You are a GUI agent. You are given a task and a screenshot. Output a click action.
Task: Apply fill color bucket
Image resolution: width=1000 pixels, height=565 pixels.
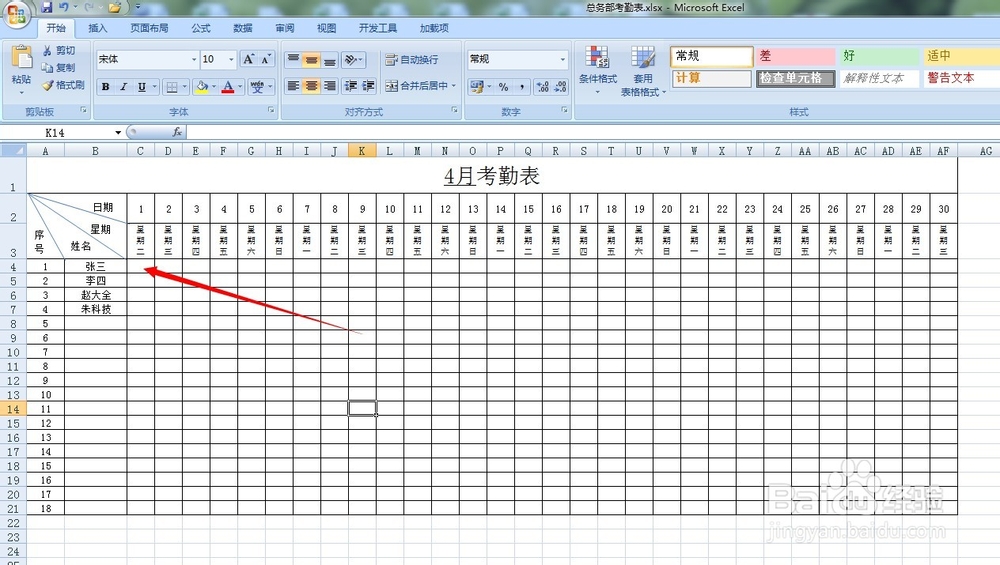pos(202,87)
